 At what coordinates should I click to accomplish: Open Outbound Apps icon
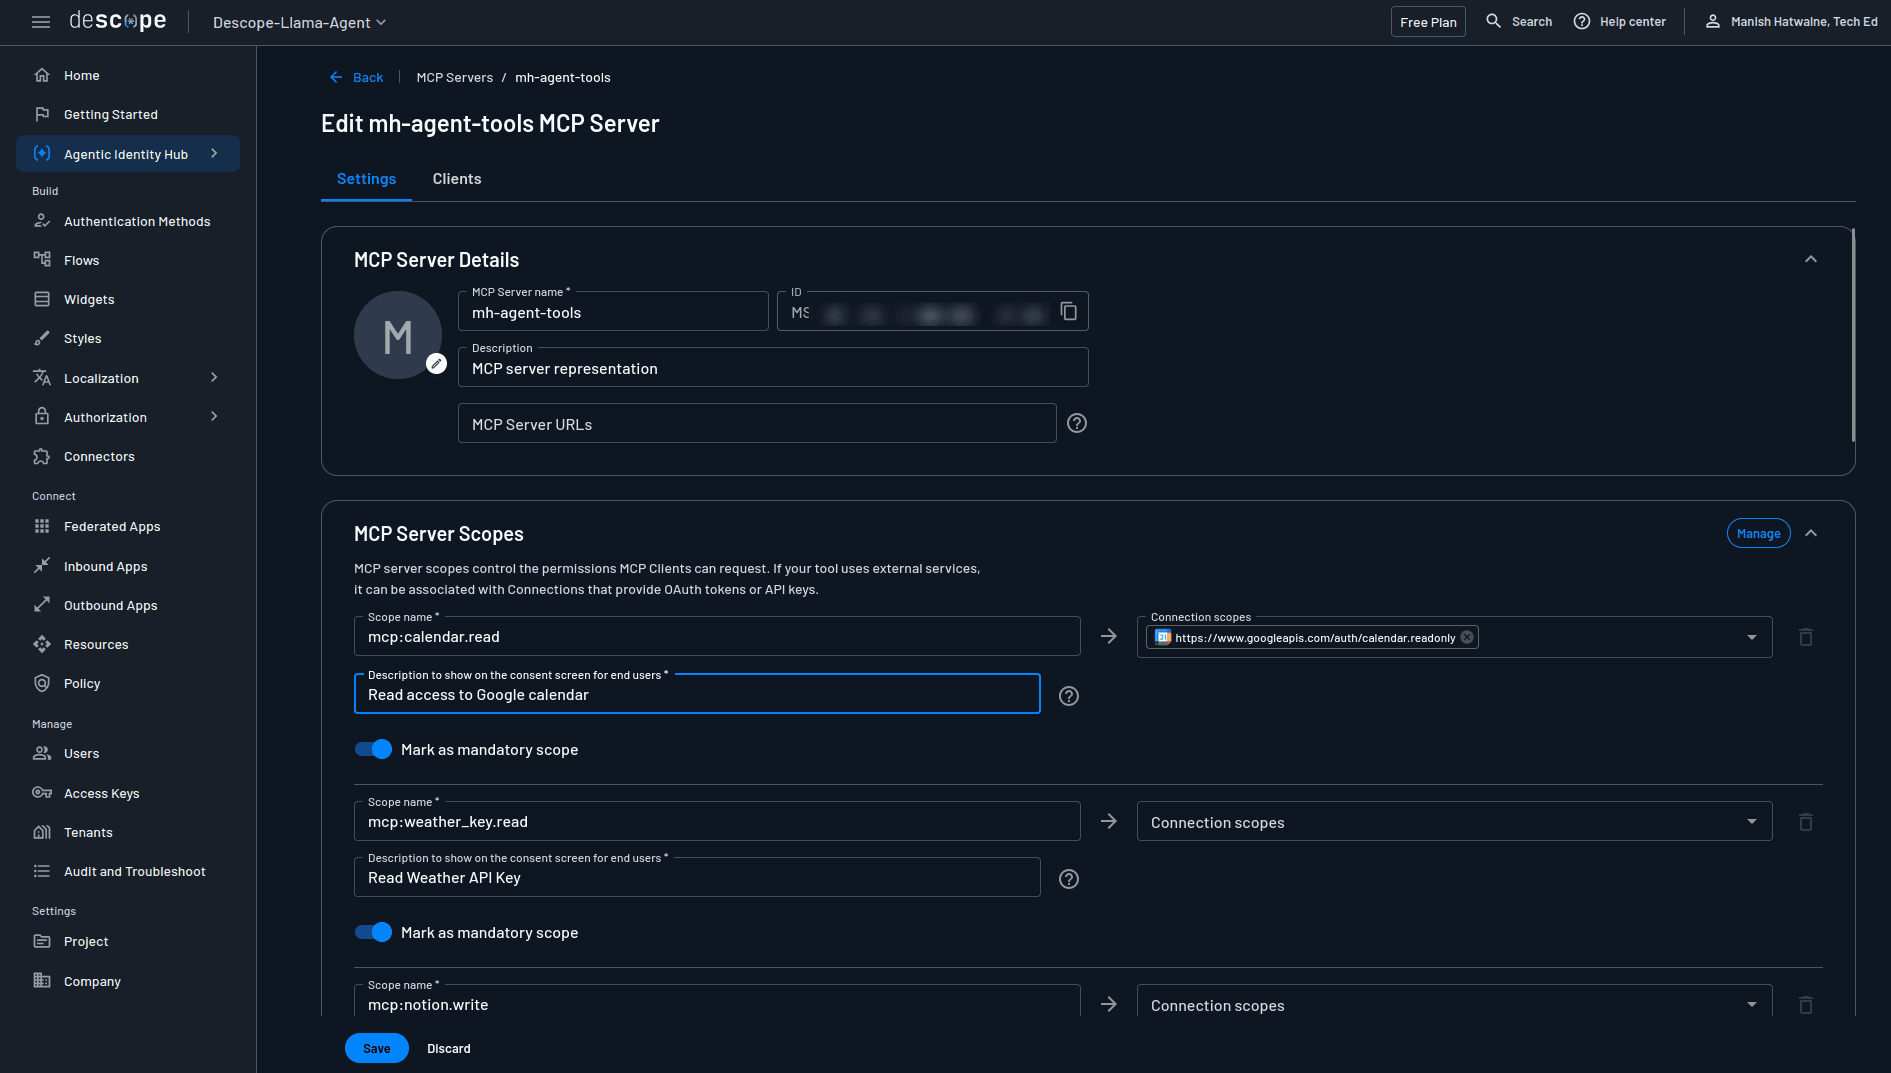point(42,605)
